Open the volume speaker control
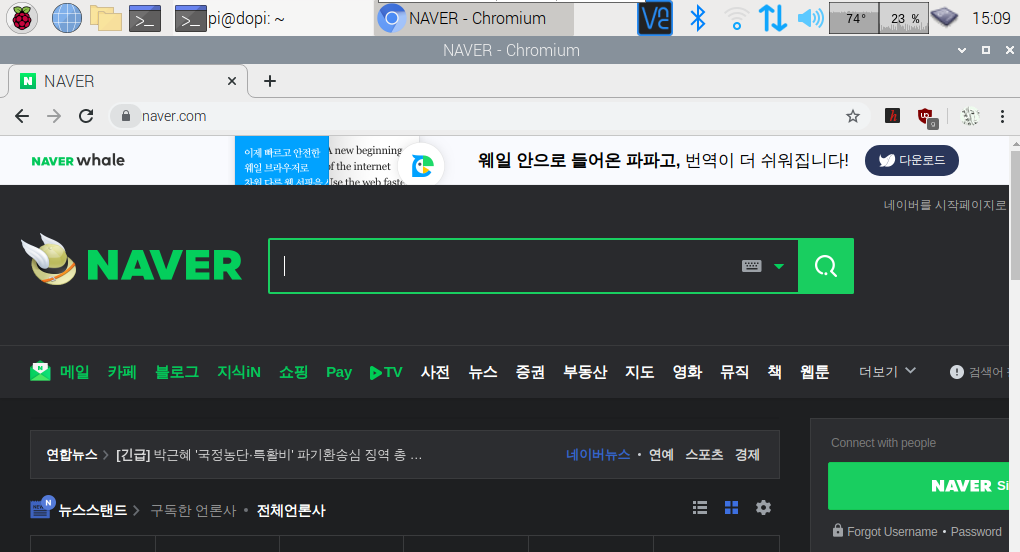 810,18
